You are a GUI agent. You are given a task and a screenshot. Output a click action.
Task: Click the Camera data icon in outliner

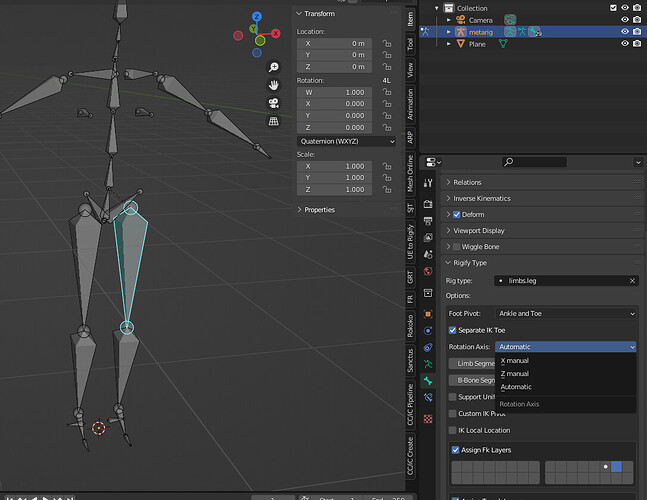pos(510,20)
